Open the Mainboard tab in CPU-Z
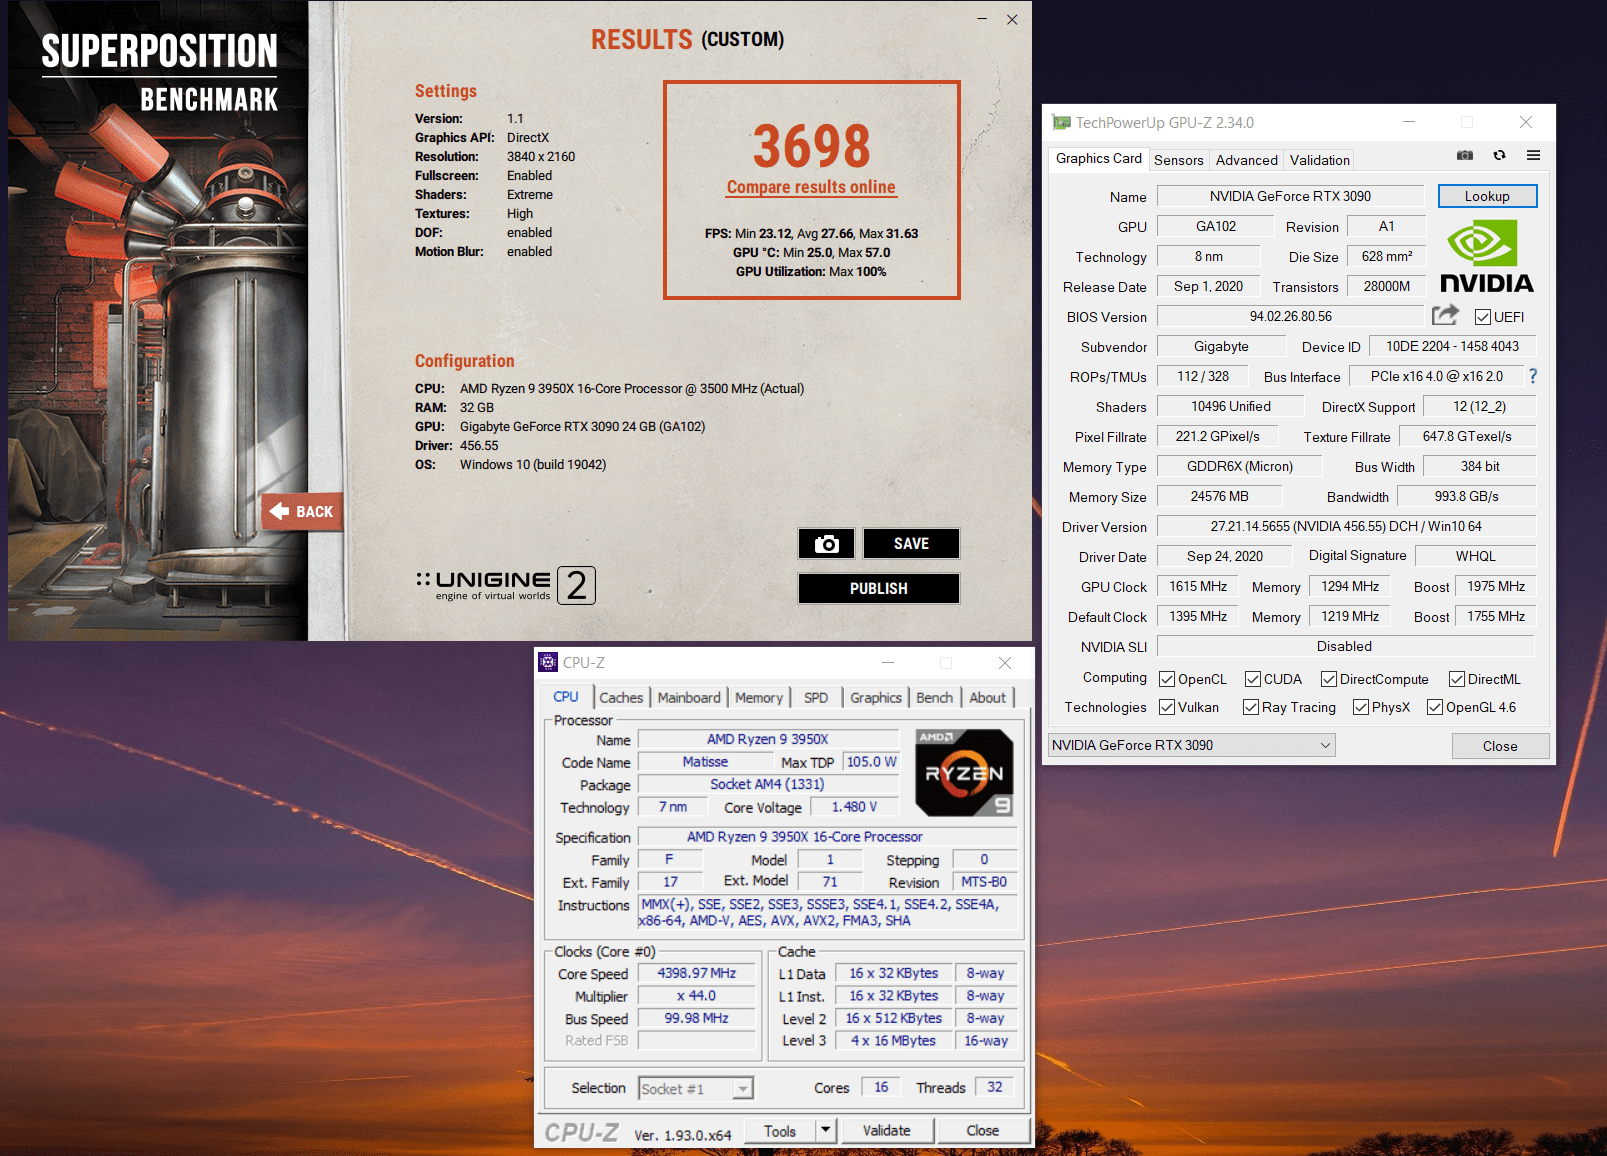The width and height of the screenshot is (1607, 1156). pos(689,697)
